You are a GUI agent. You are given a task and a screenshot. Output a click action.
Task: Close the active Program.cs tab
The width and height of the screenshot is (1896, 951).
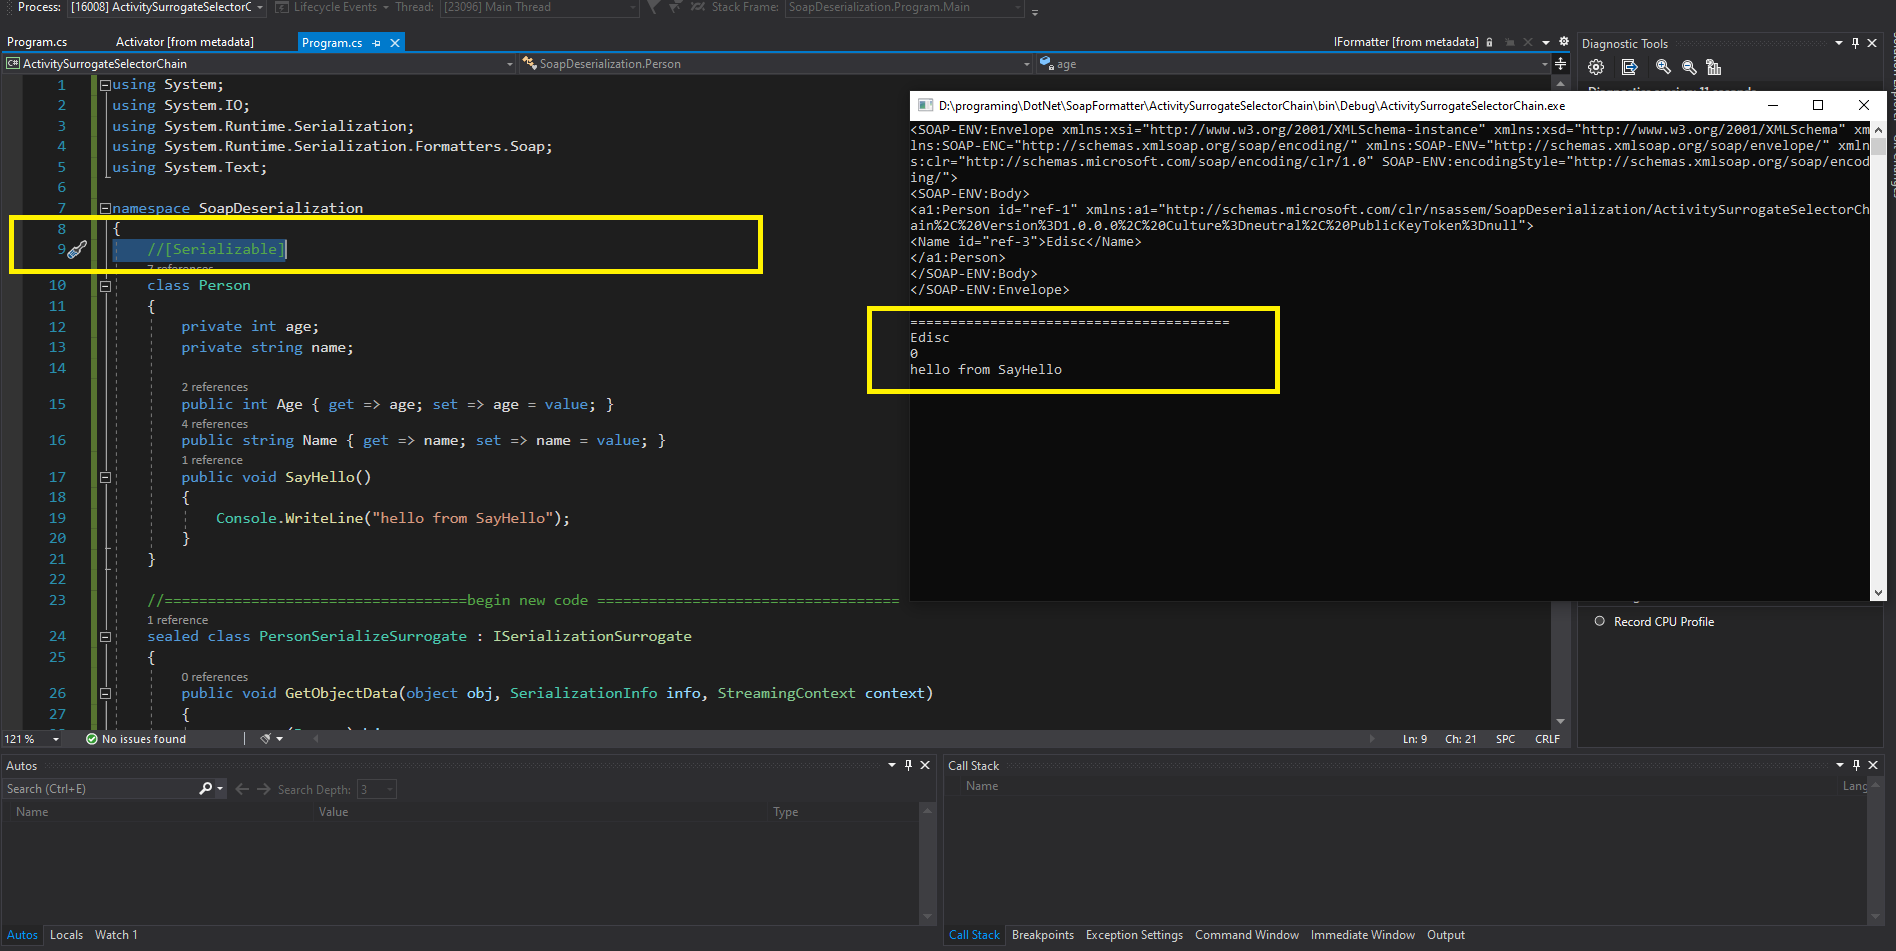pyautogui.click(x=395, y=43)
